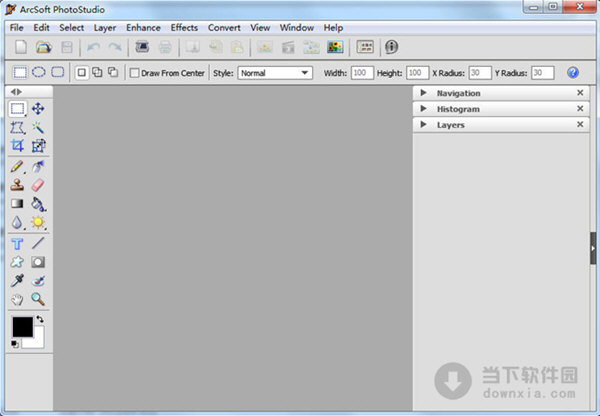Image resolution: width=600 pixels, height=416 pixels.
Task: Open the Window menu
Action: pyautogui.click(x=297, y=28)
